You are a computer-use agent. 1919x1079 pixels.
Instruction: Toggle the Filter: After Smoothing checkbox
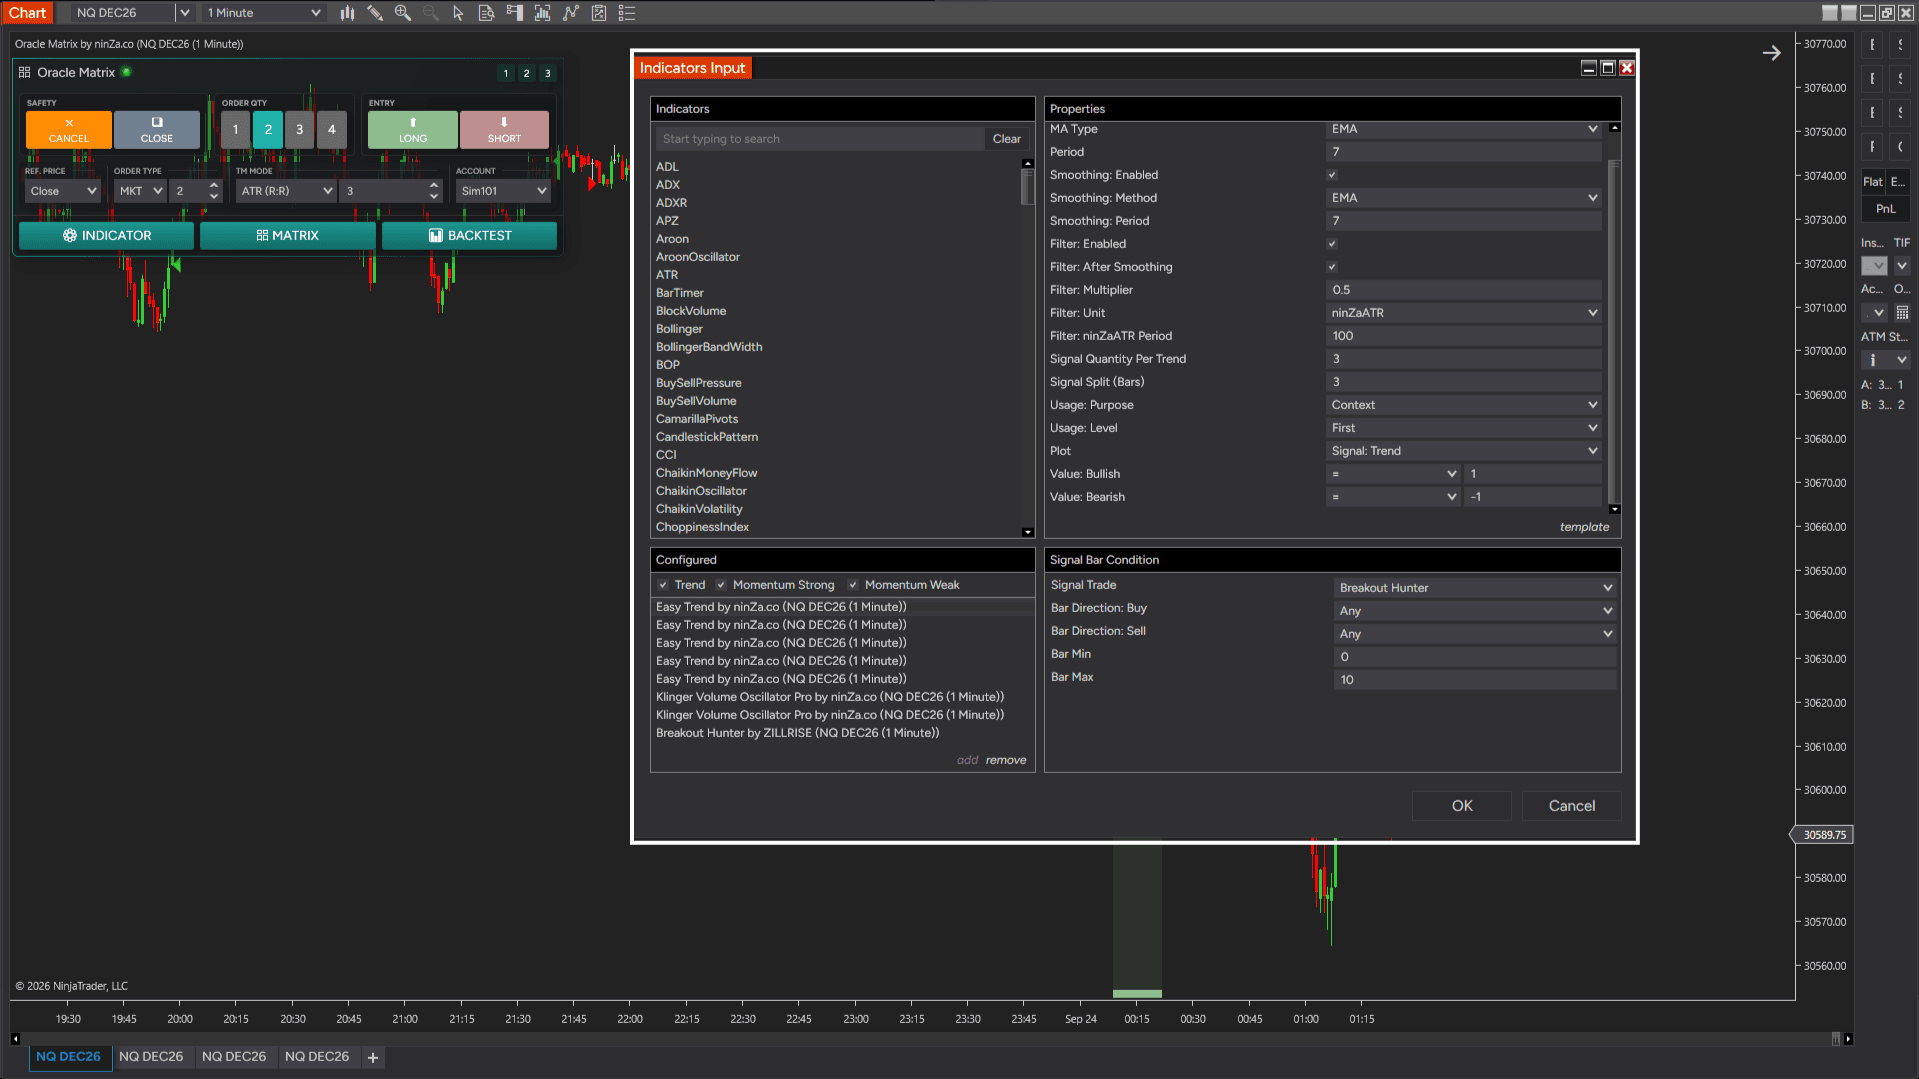1332,267
